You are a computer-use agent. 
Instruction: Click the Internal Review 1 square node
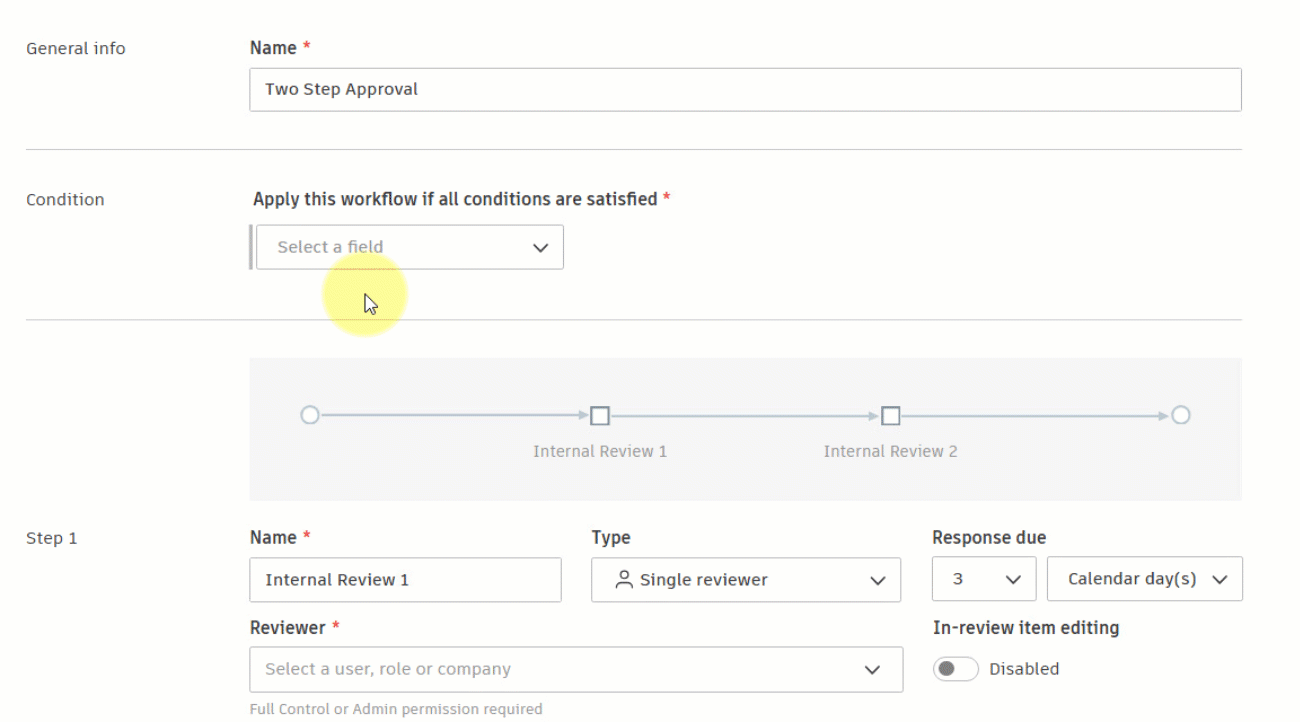[600, 416]
